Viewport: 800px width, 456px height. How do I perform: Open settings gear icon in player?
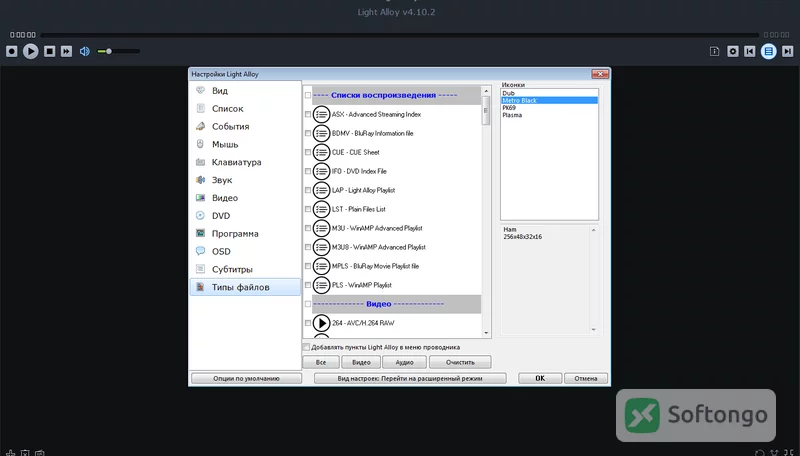point(733,51)
